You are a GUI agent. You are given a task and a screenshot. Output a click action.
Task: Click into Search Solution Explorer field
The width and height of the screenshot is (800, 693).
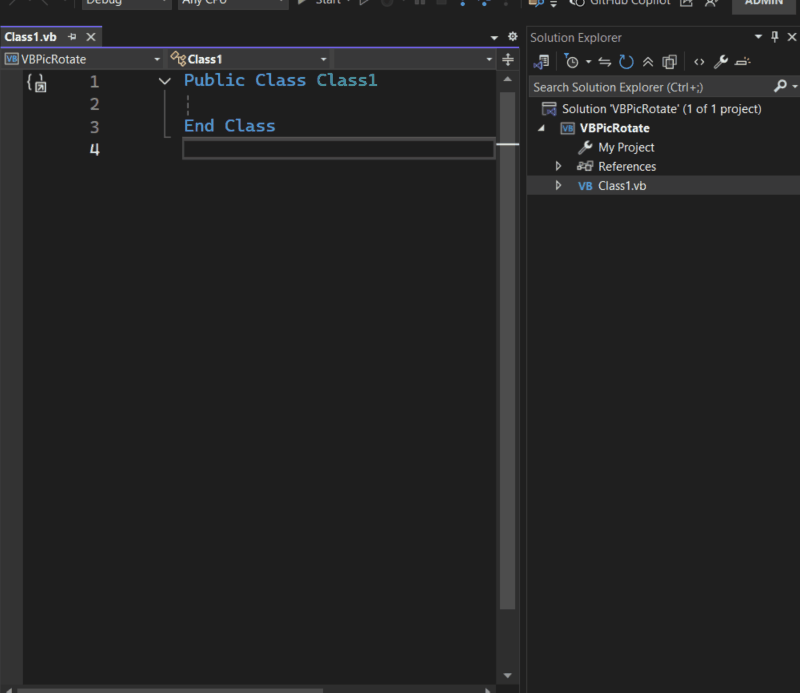point(651,87)
